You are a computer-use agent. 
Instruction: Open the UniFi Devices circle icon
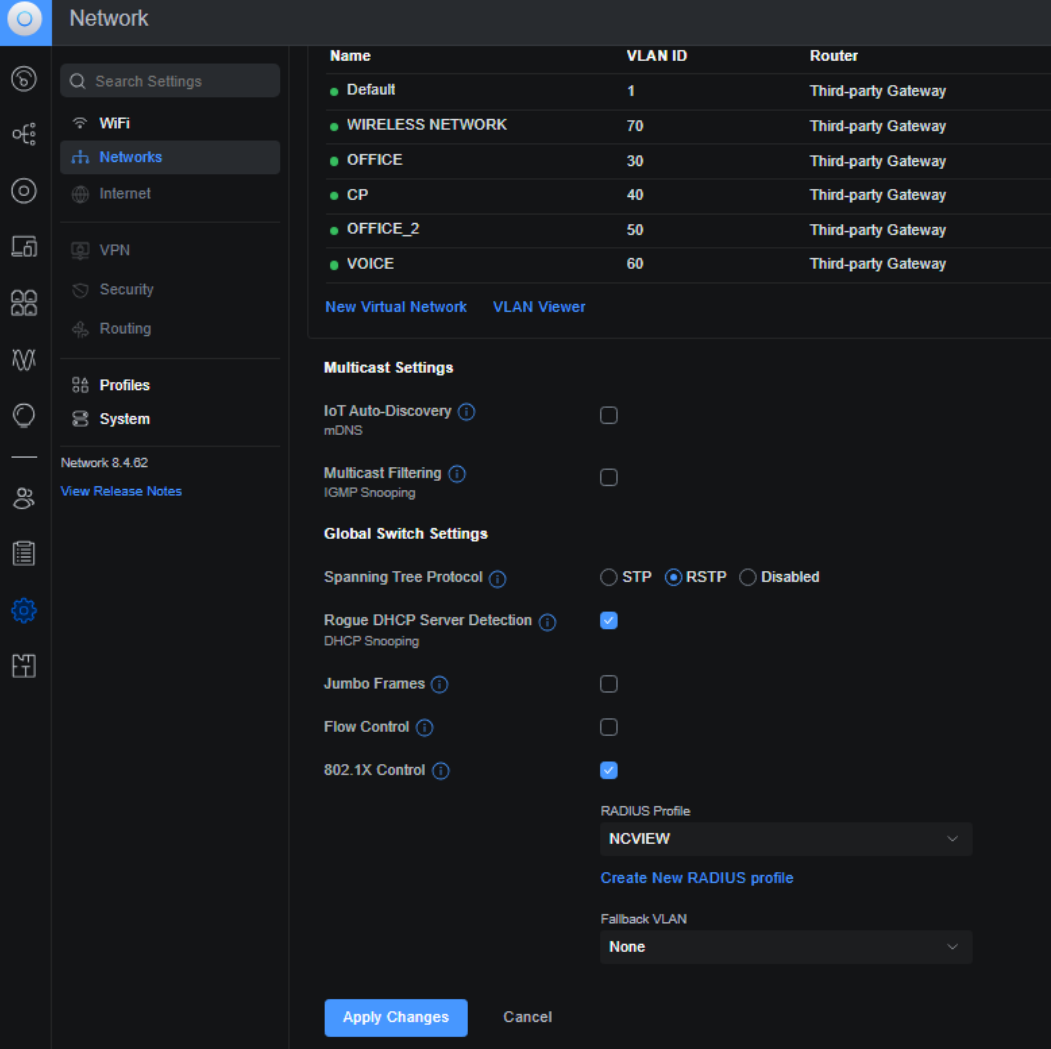click(24, 191)
